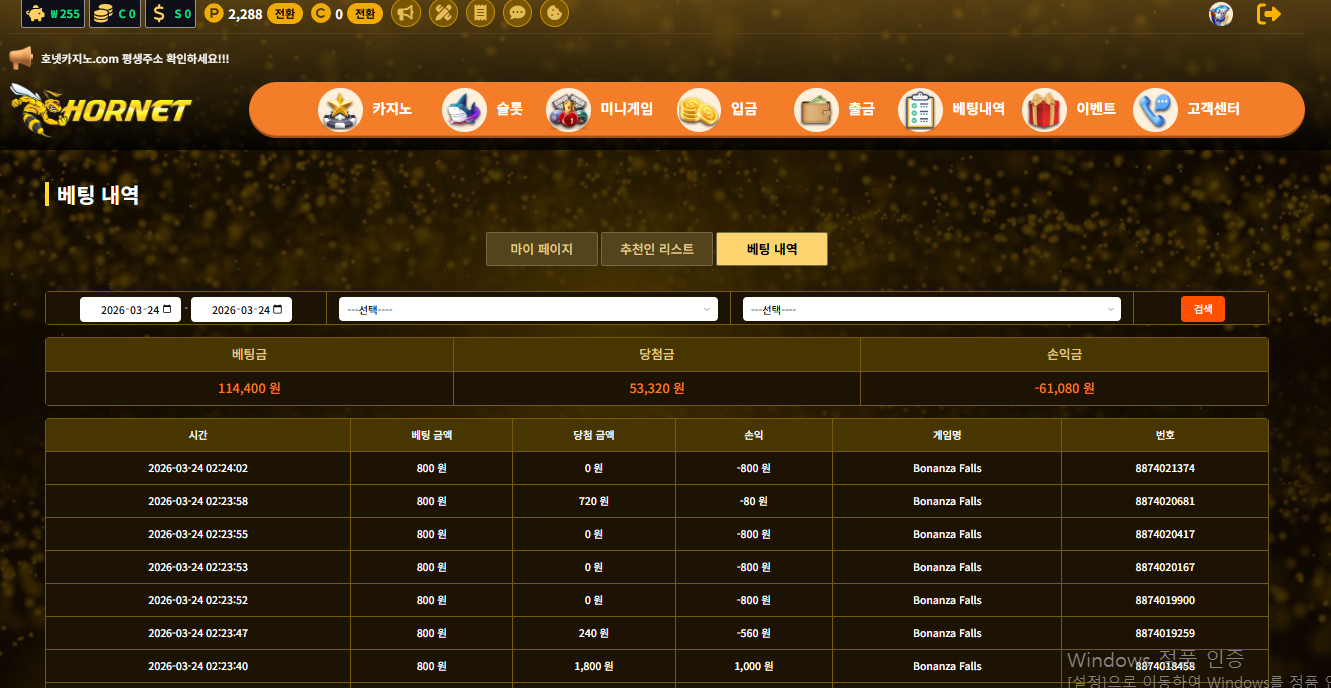Open the chat bubble icon in top bar
1331x688 pixels.
click(x=517, y=14)
